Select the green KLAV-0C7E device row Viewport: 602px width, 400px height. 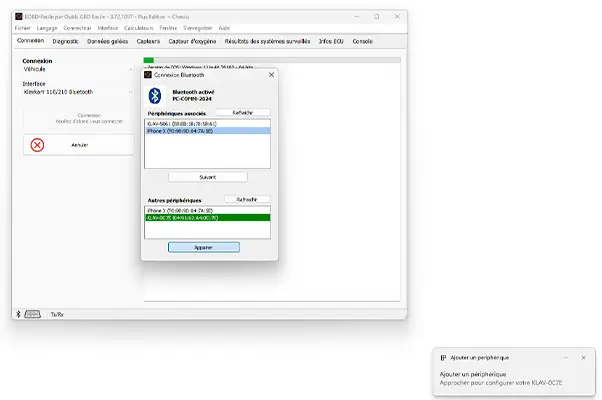(x=207, y=218)
